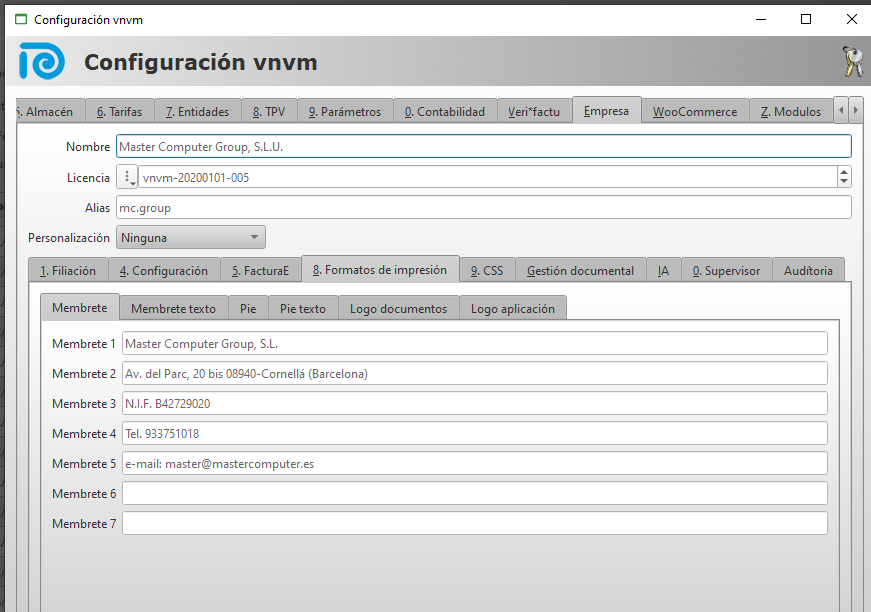Click the vnvm spiral logo
The width and height of the screenshot is (871, 612).
point(42,62)
